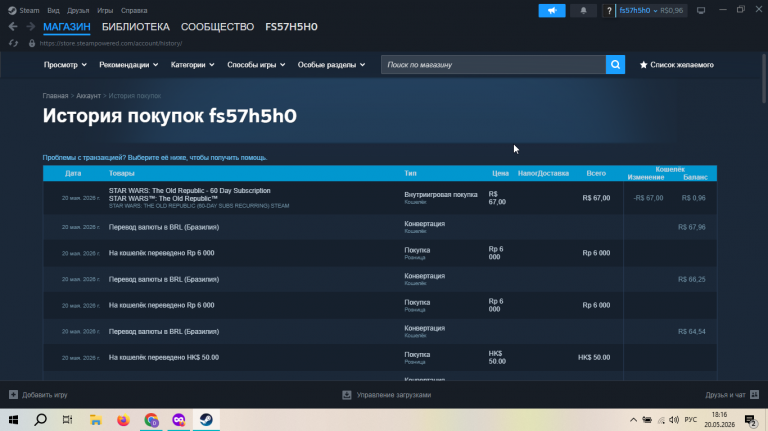This screenshot has width=768, height=431.
Task: Focus the Поиск по магазину search field
Action: click(493, 65)
